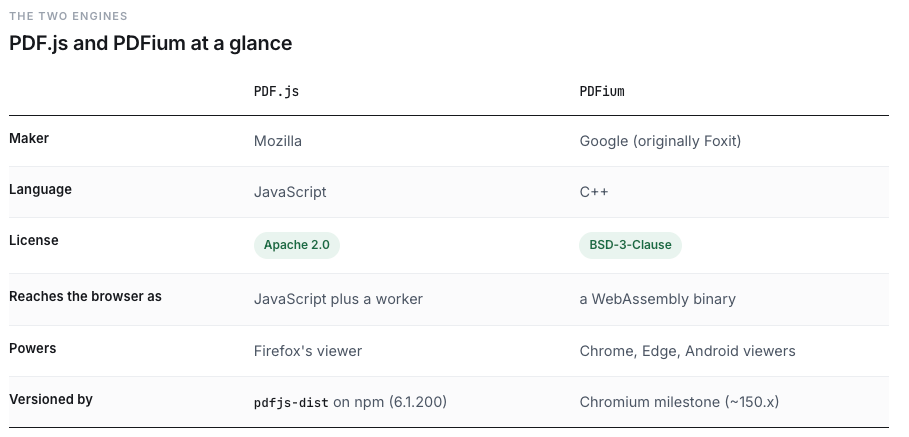Click the heading 'PDF.js and PDFium at a glance'

point(151,43)
